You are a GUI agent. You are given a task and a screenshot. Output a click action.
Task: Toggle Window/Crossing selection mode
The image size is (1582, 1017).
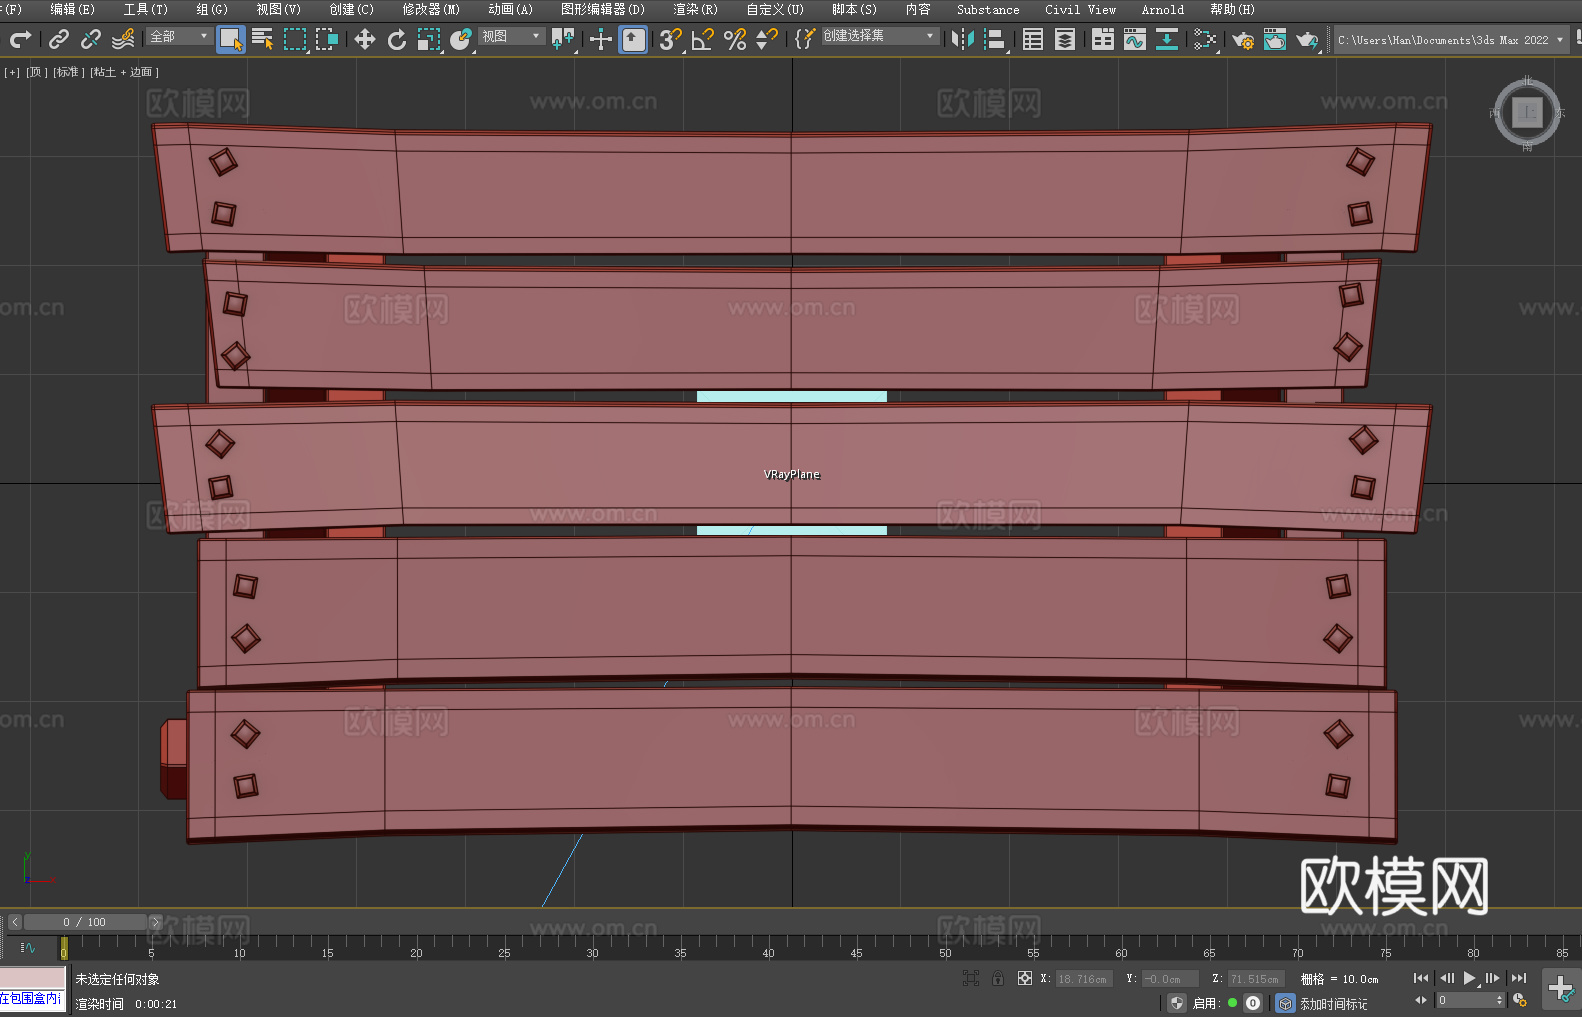[x=327, y=39]
